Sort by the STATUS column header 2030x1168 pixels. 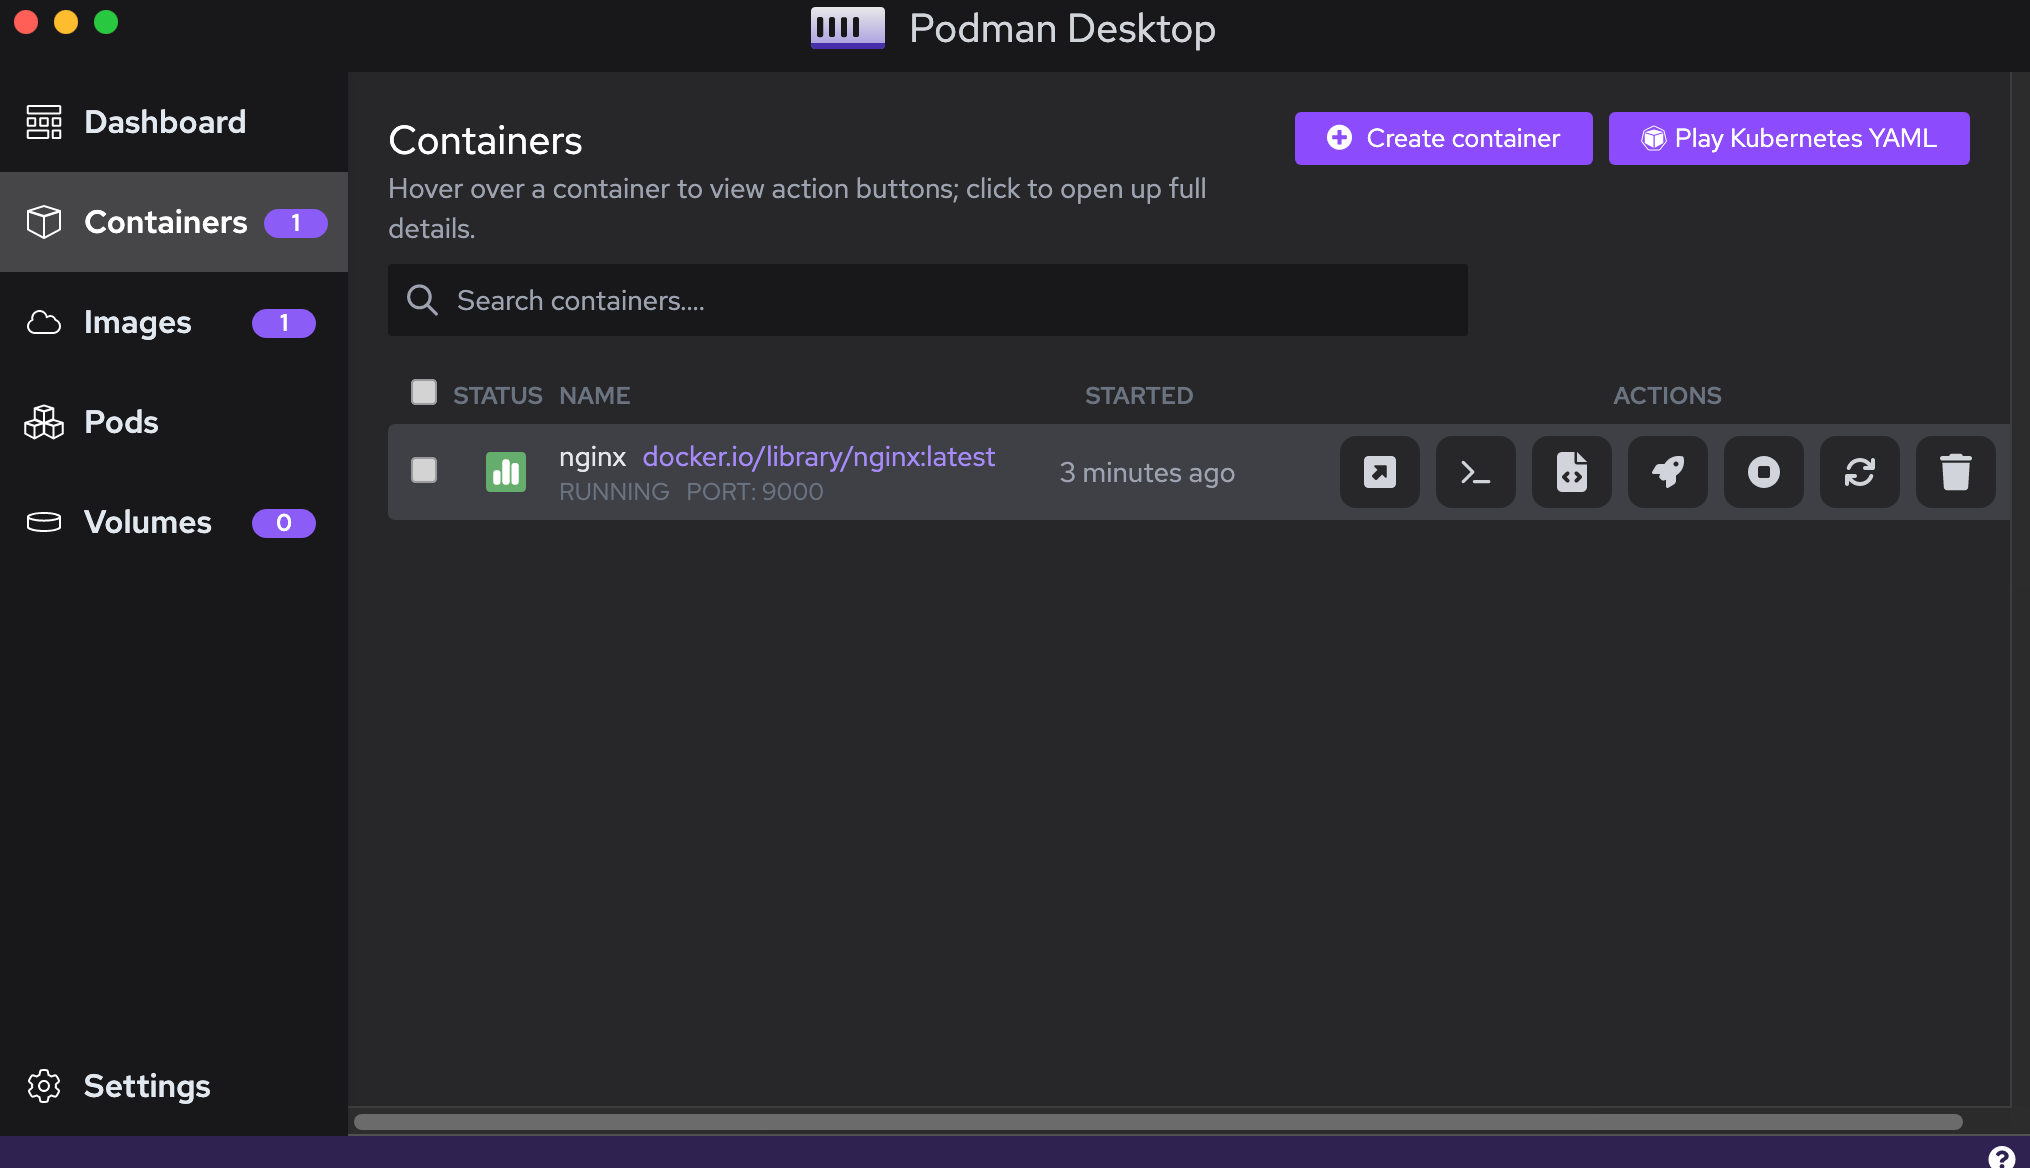[x=497, y=395]
